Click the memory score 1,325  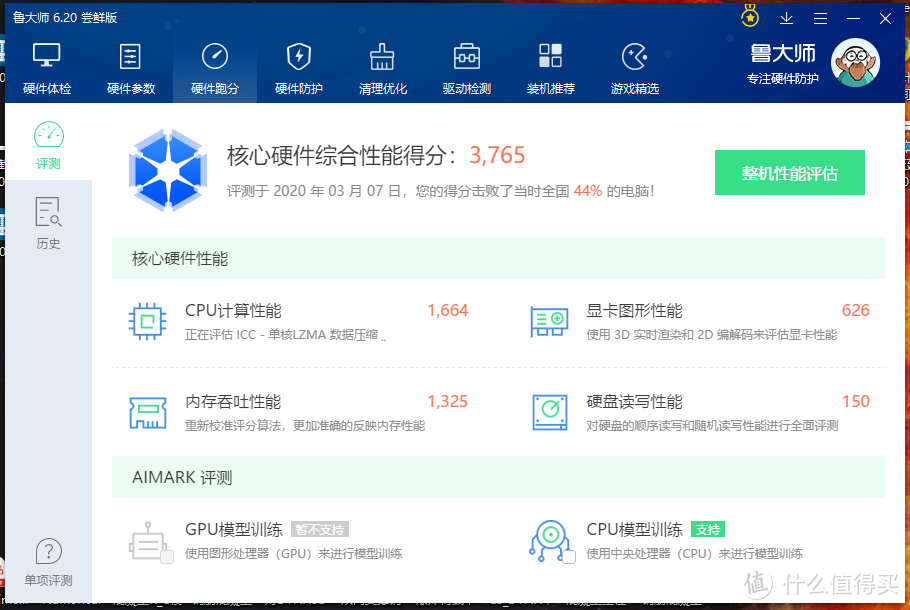(447, 402)
